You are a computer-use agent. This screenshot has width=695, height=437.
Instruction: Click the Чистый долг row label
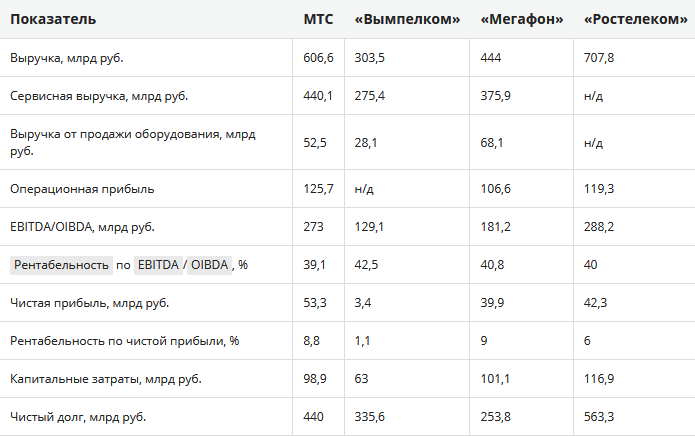pos(78,417)
